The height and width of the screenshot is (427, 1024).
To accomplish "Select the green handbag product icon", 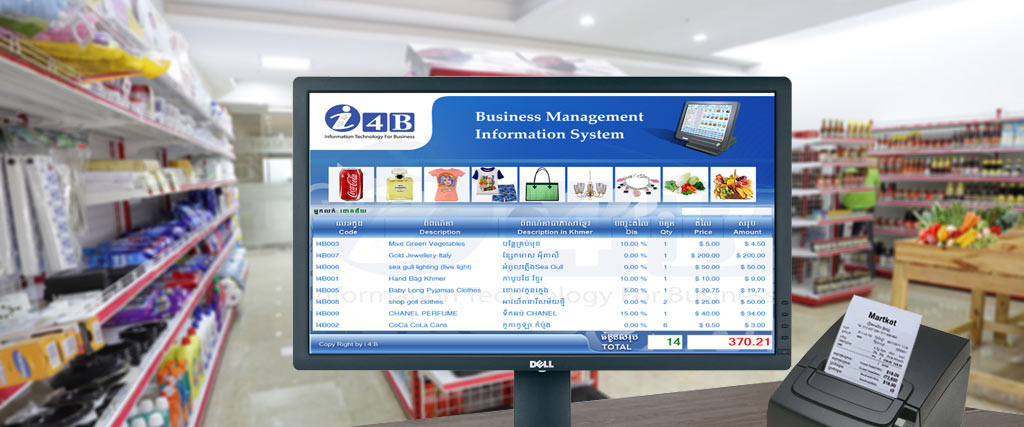I will pos(541,185).
